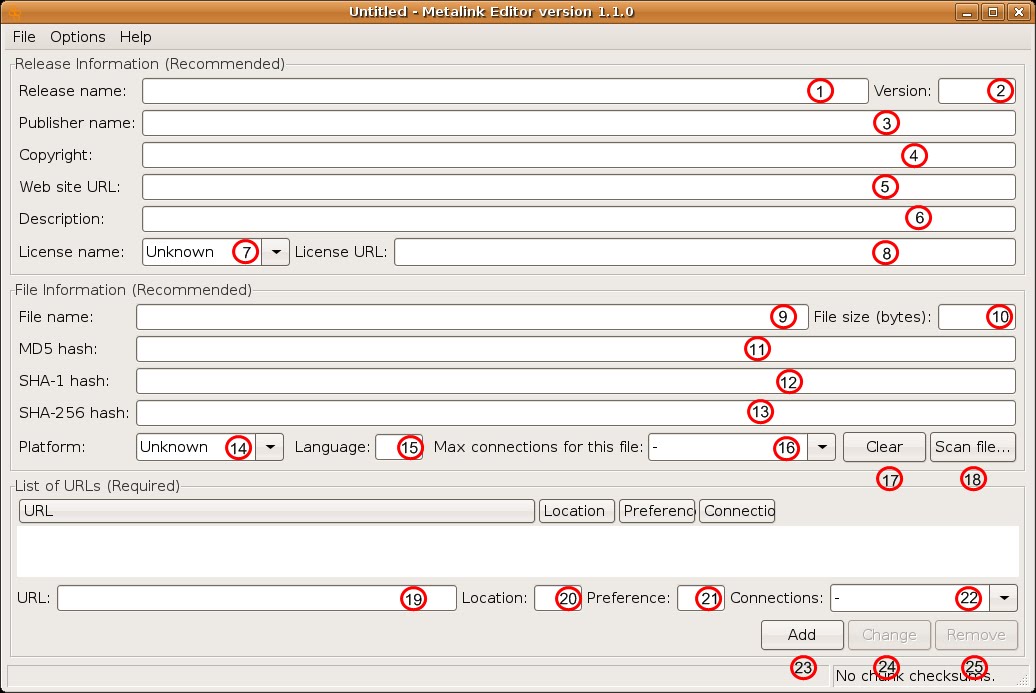Click the chunk checksums status text

(x=915, y=676)
